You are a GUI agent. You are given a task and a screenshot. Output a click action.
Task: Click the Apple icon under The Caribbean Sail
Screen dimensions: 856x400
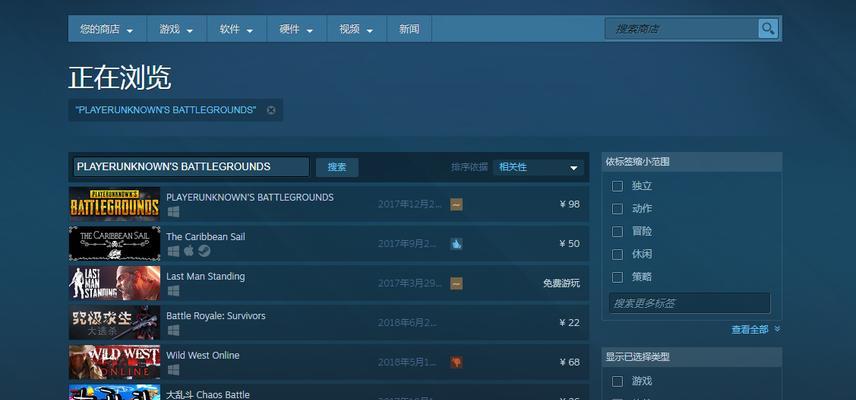(188, 251)
